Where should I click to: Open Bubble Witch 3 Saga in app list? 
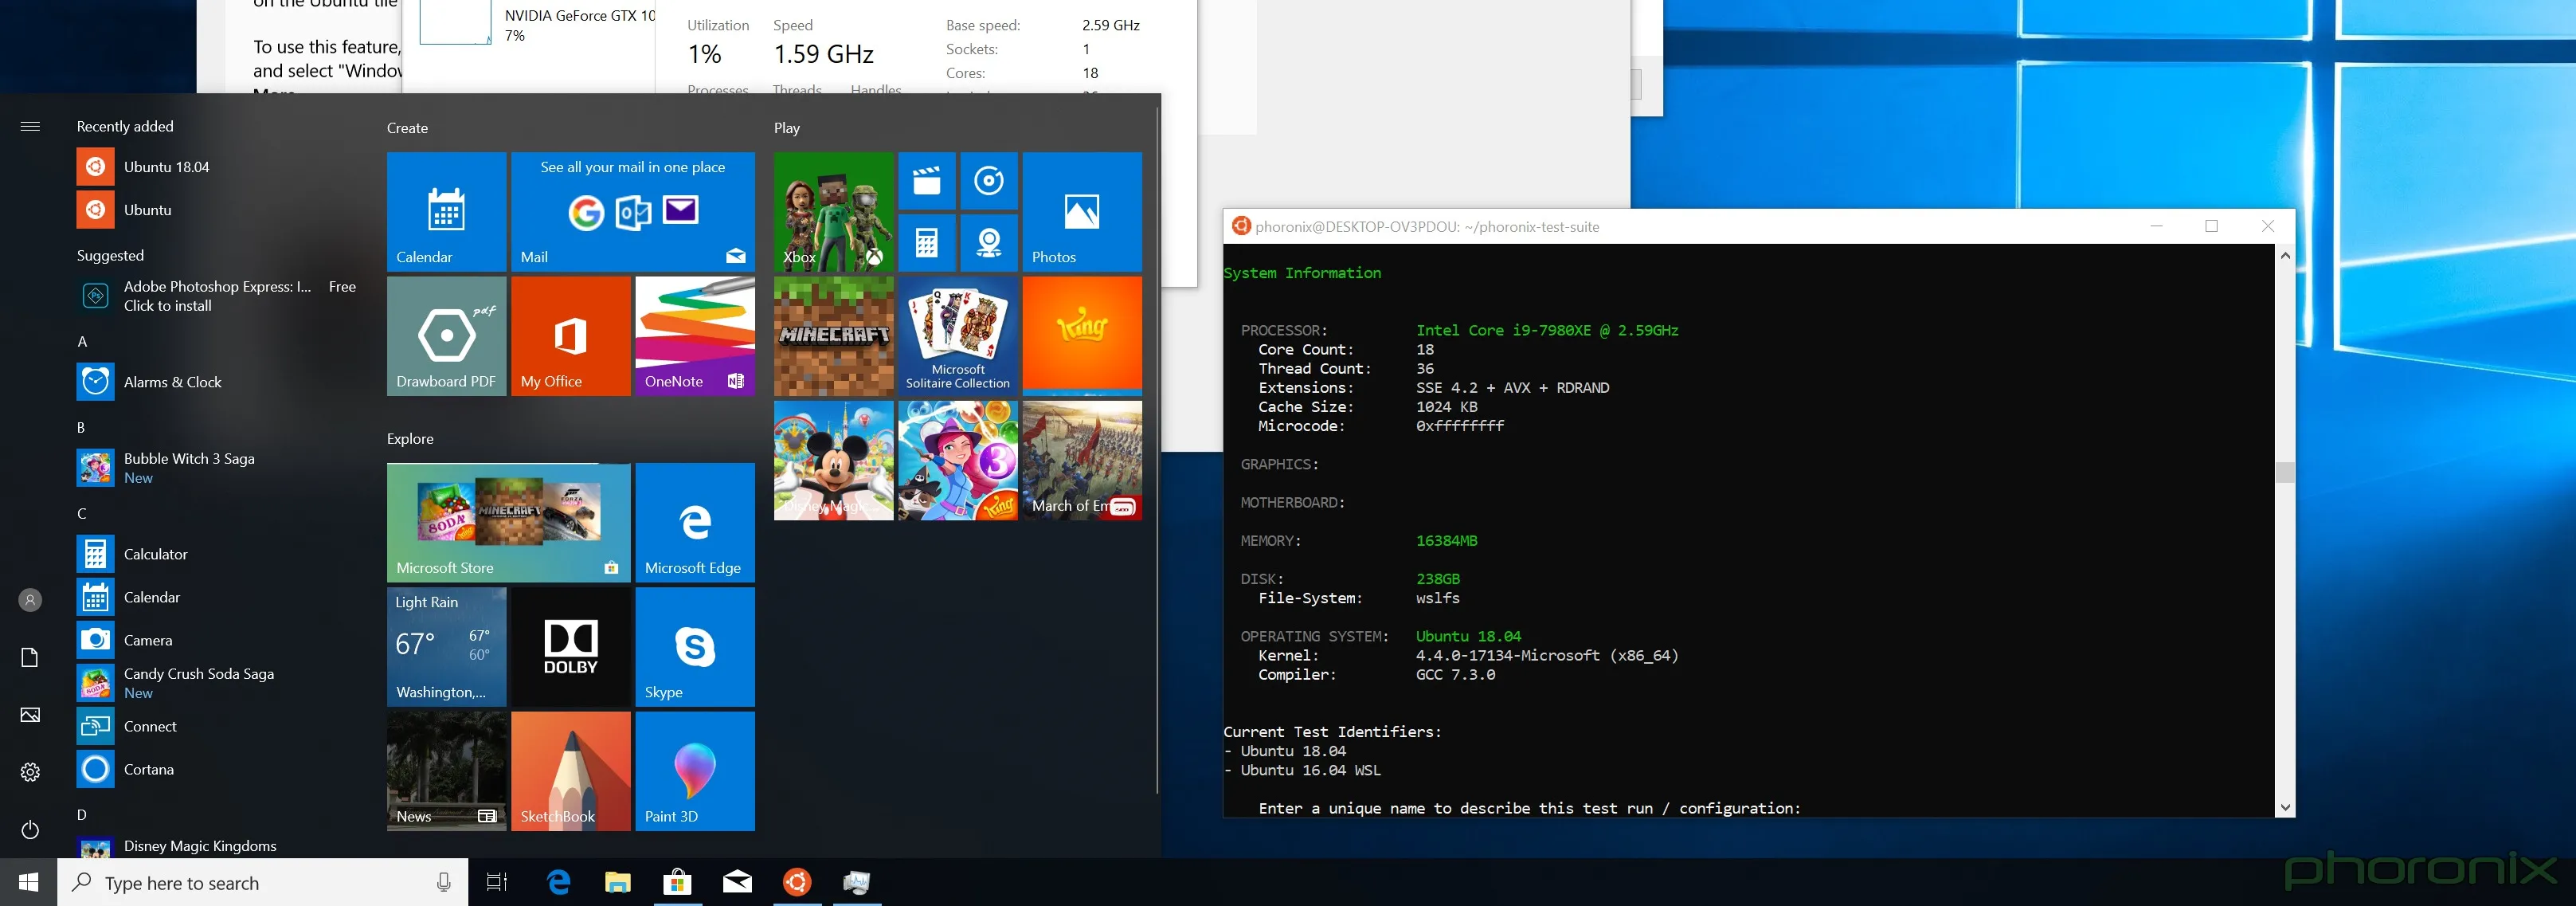pos(217,468)
